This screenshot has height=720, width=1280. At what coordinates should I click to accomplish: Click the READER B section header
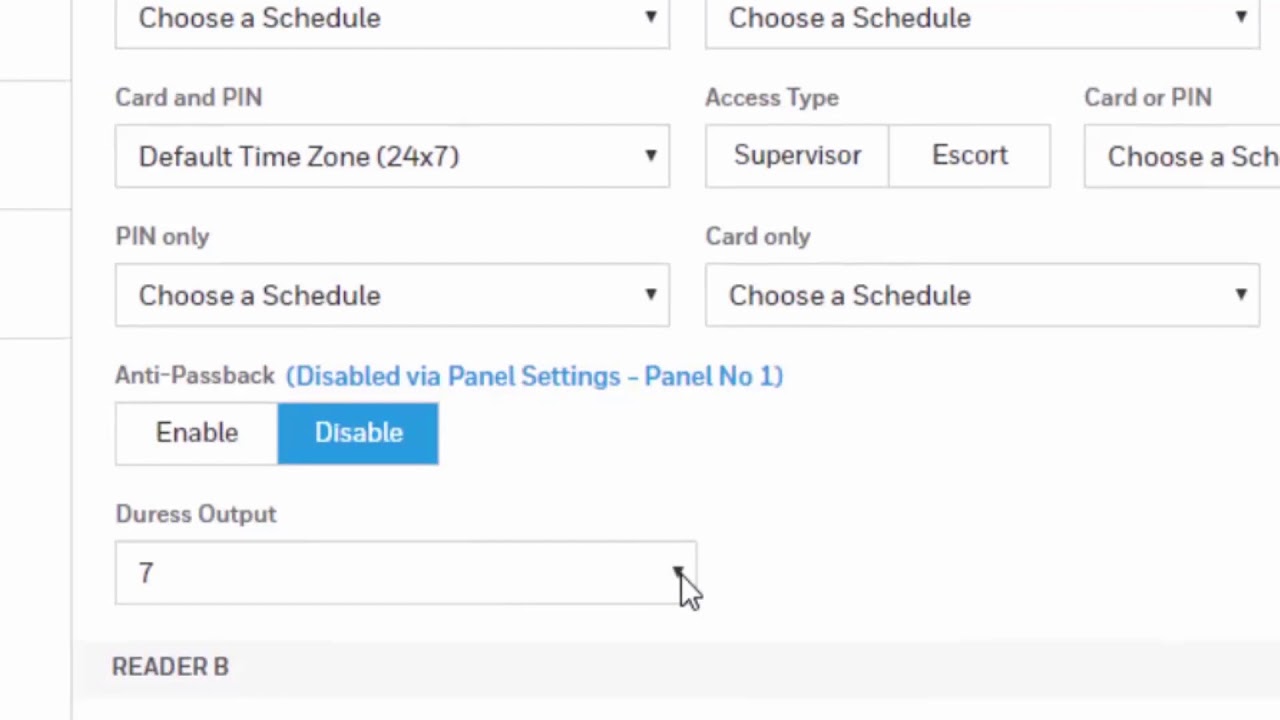click(170, 667)
